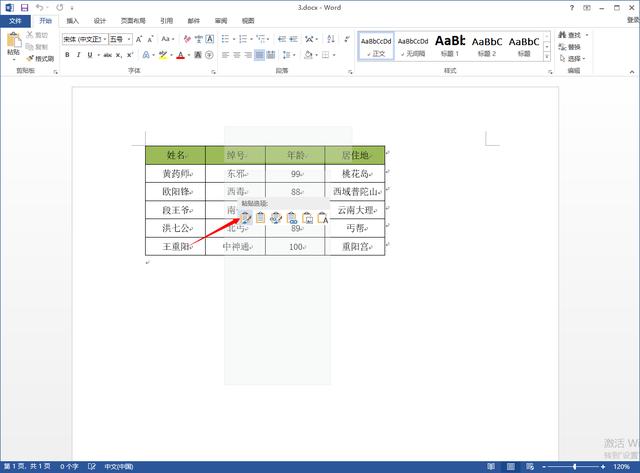Viewport: 640px width, 473px height.
Task: Choose the third paste option icon
Action: (x=276, y=218)
